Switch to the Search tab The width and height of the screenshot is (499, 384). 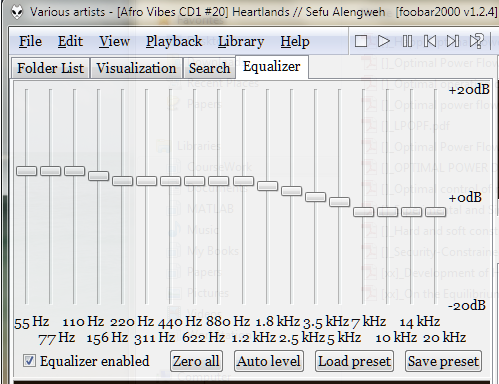click(209, 68)
